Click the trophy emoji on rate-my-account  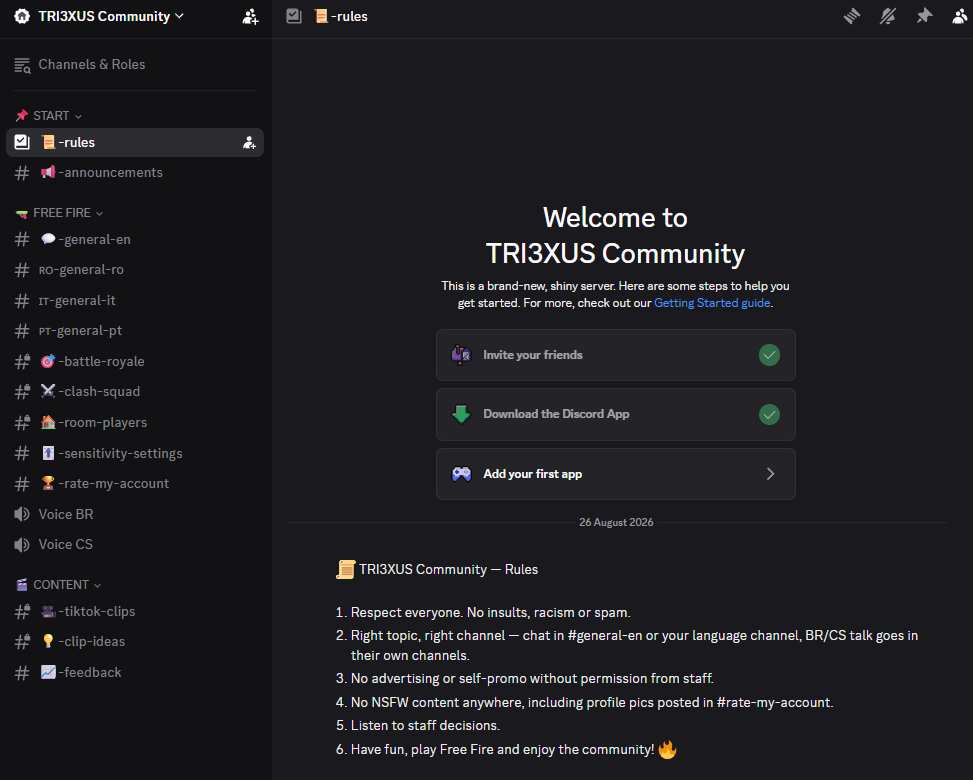coord(48,483)
